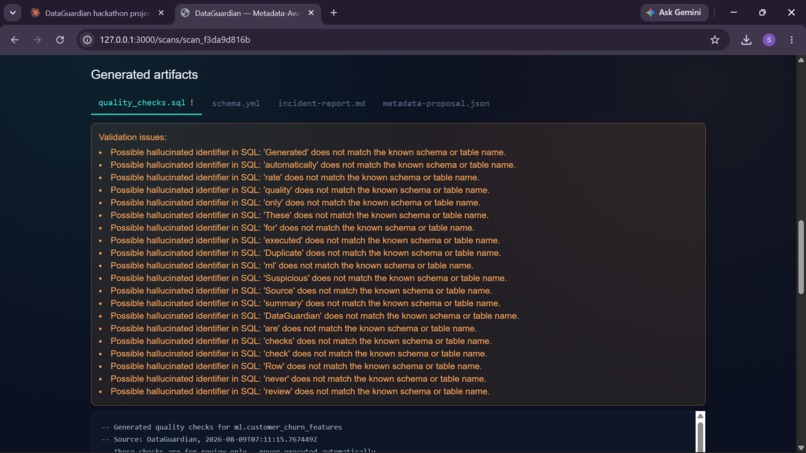Click the Validation issues label
This screenshot has width=806, height=453.
133,137
